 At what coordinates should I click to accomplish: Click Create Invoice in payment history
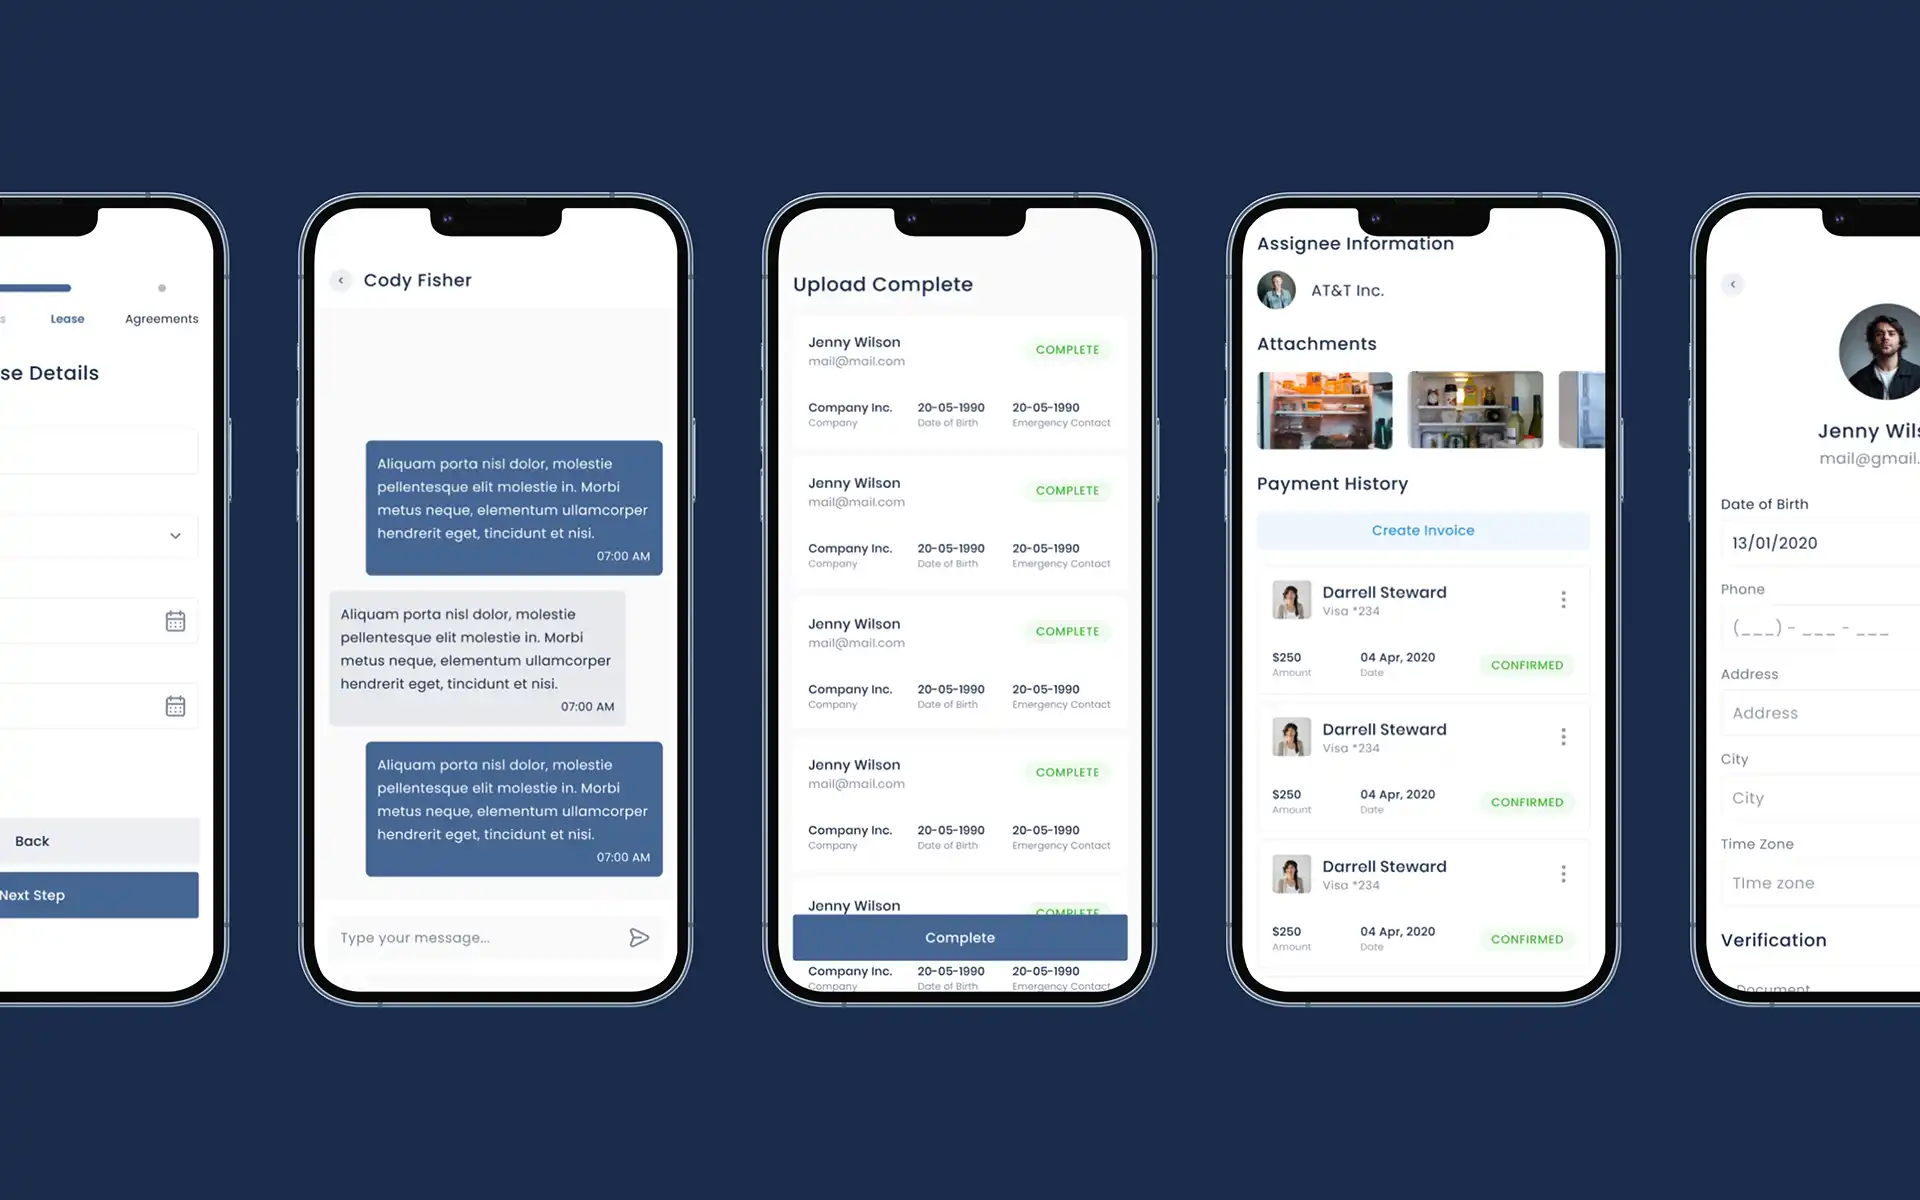[1422, 529]
